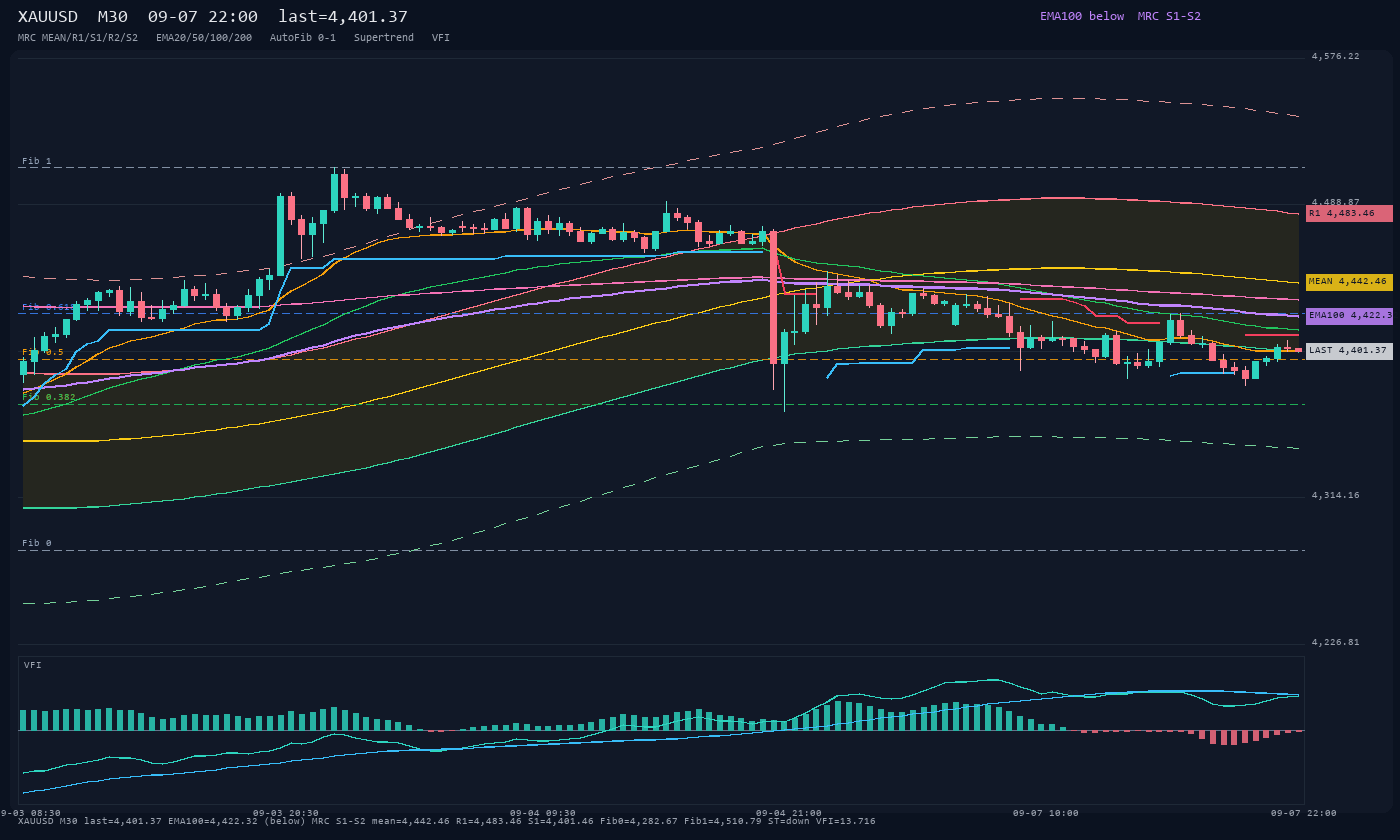The height and width of the screenshot is (840, 1400).
Task: Click the last=4,401.37 header value
Action: point(343,16)
